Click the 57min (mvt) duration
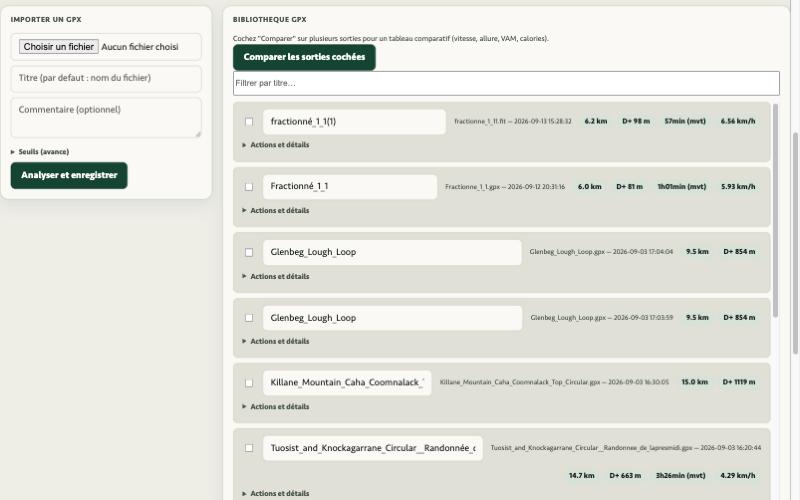Screen dimensions: 800x500 (x=685, y=121)
